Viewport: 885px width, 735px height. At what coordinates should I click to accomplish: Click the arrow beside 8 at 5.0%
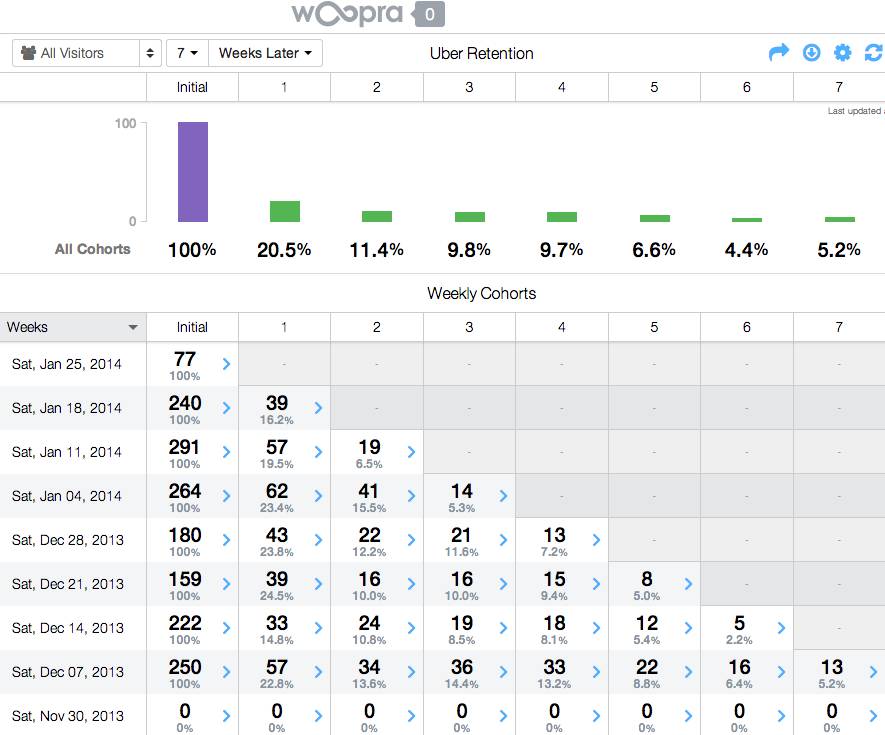(689, 584)
